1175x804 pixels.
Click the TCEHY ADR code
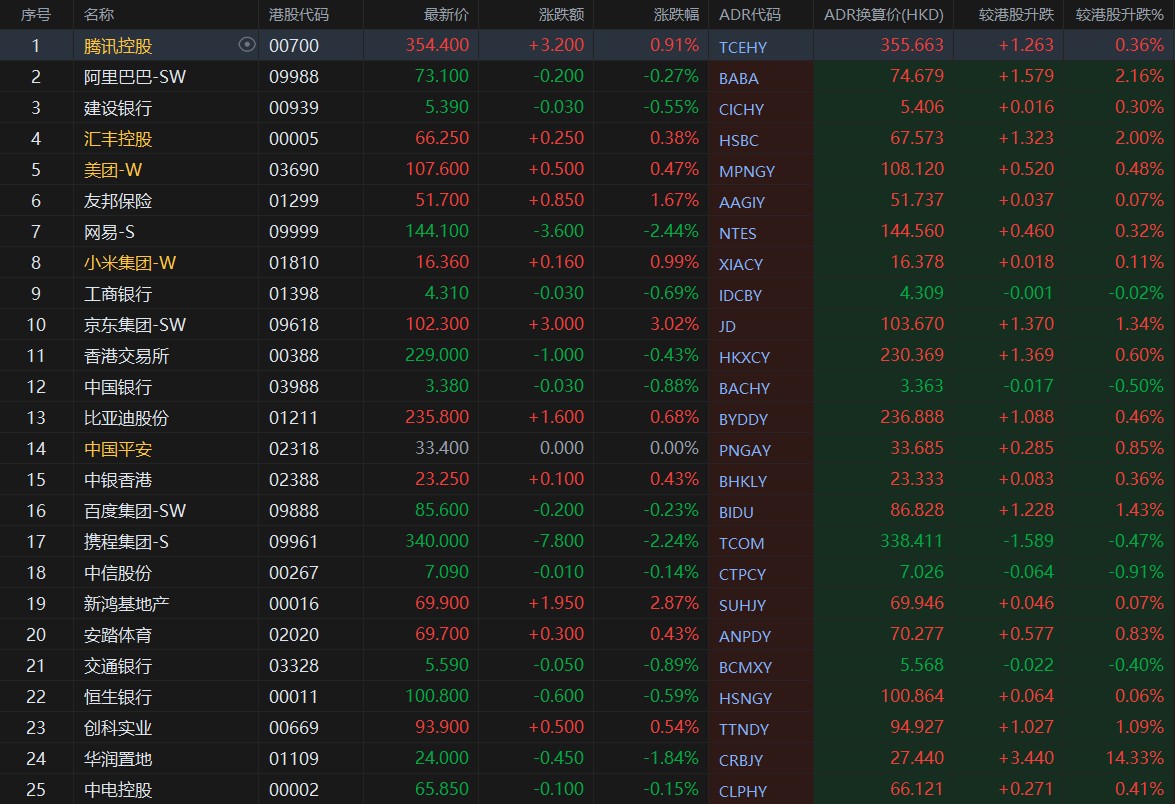tap(743, 47)
